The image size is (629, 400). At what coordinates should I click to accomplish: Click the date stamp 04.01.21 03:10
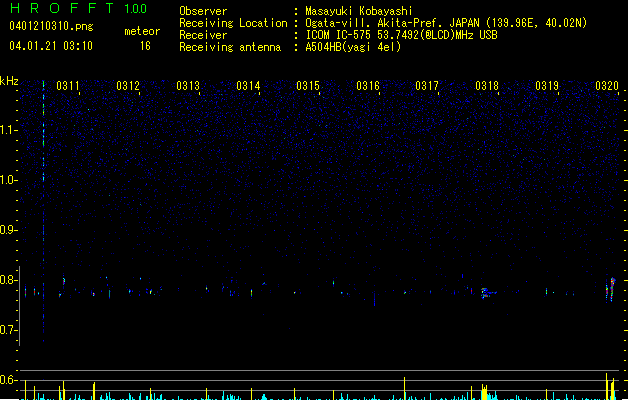click(x=51, y=46)
